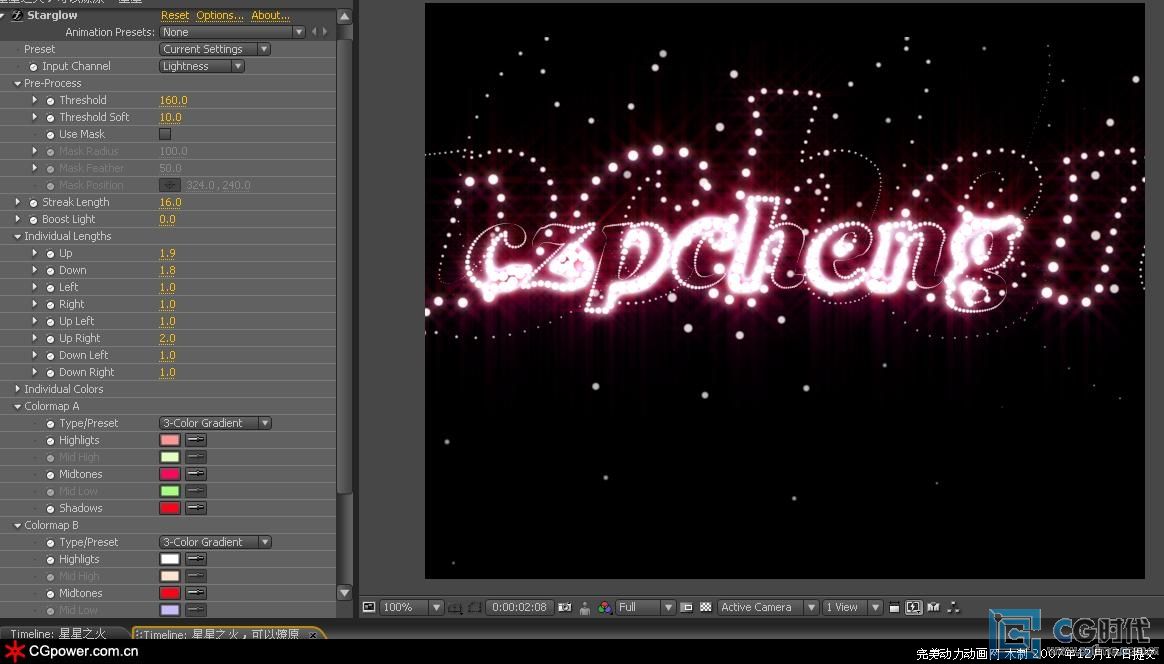Image resolution: width=1164 pixels, height=664 pixels.
Task: Click eyedropper beside Colormap B Mid High
Action: tap(196, 576)
